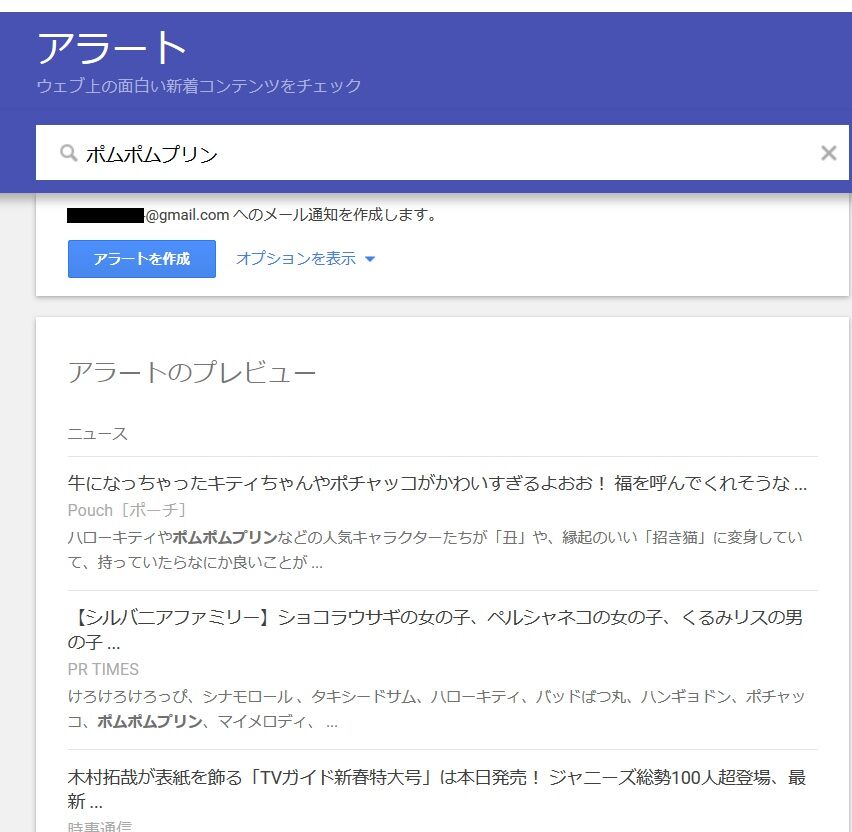
Task: Click the けろけろけろっぴ snippet text
Action: [x=436, y=709]
